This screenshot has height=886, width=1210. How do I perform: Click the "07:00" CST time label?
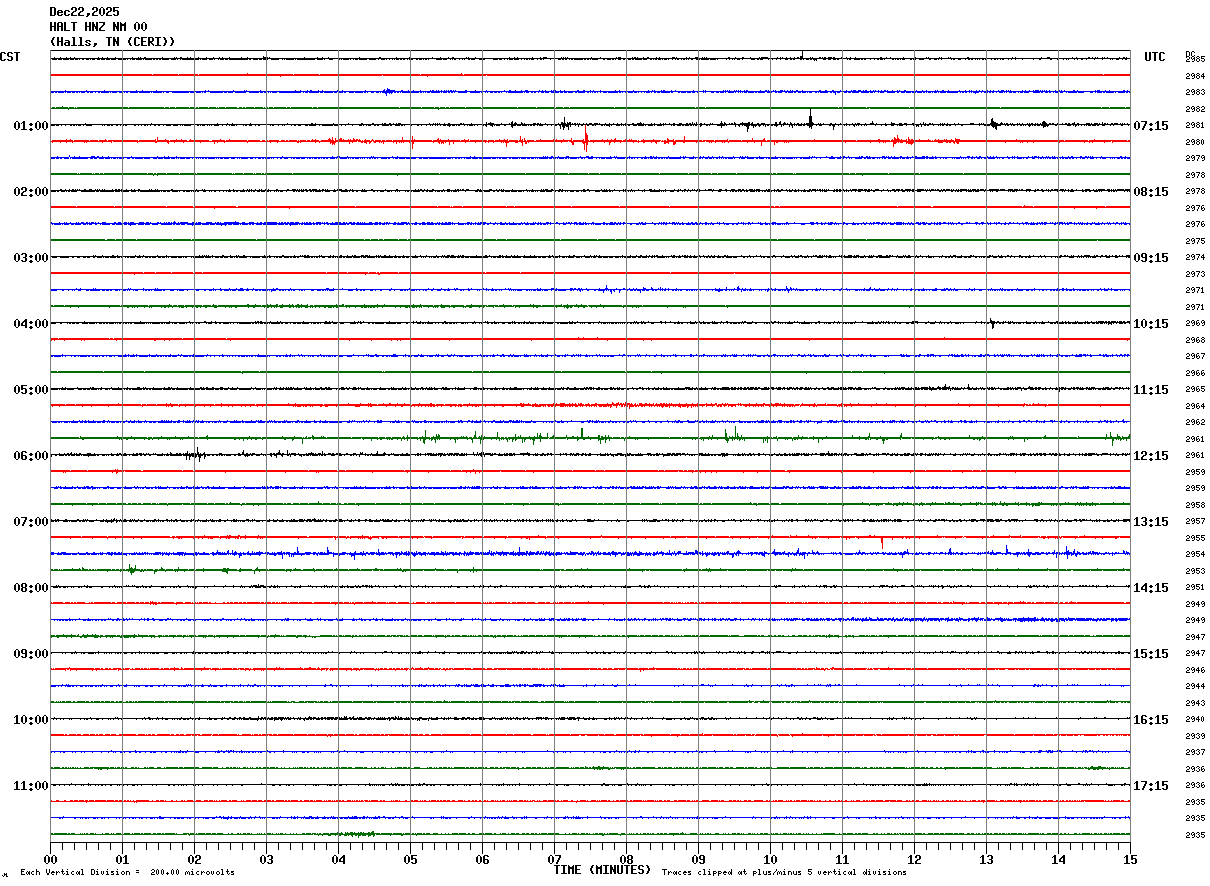point(31,522)
